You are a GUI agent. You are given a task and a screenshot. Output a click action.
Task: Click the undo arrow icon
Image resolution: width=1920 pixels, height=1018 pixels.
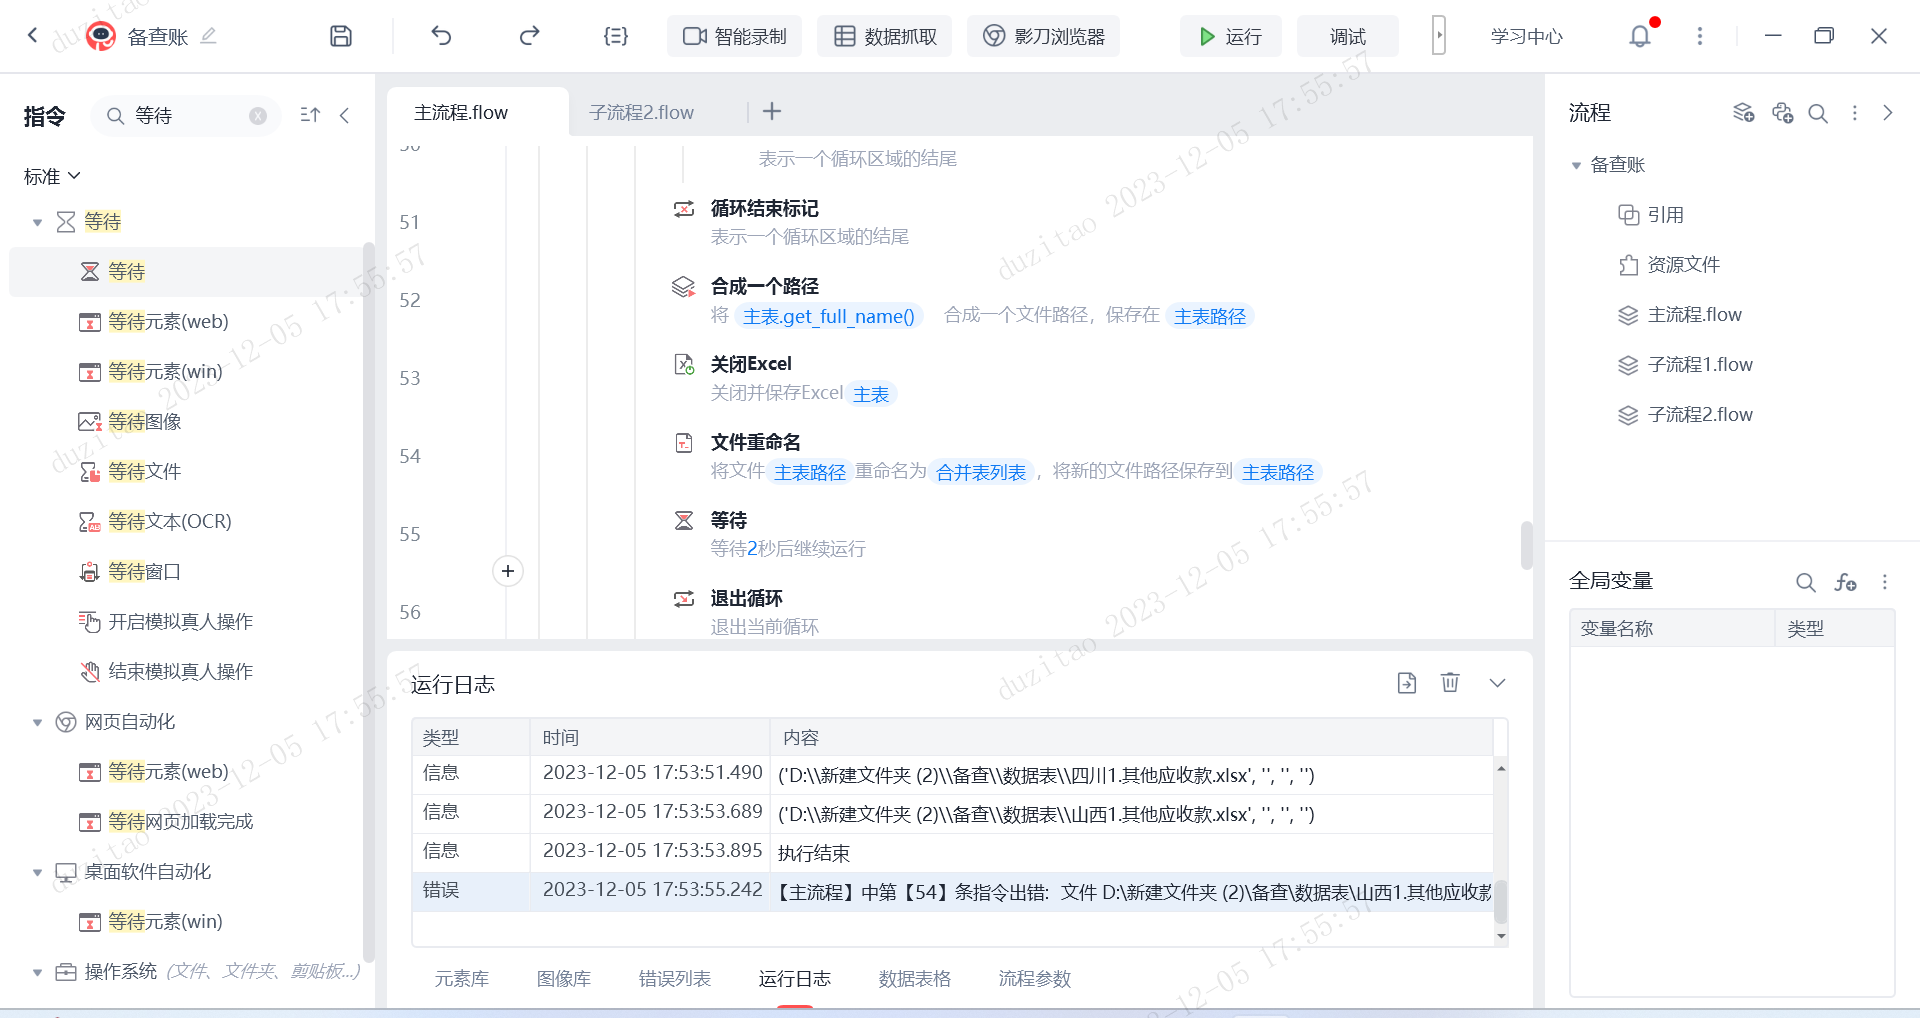441,36
